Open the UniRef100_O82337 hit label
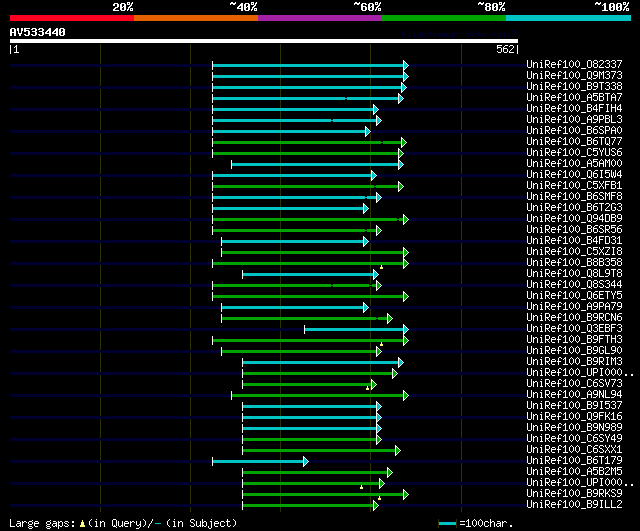The height and width of the screenshot is (531, 640). (574, 64)
